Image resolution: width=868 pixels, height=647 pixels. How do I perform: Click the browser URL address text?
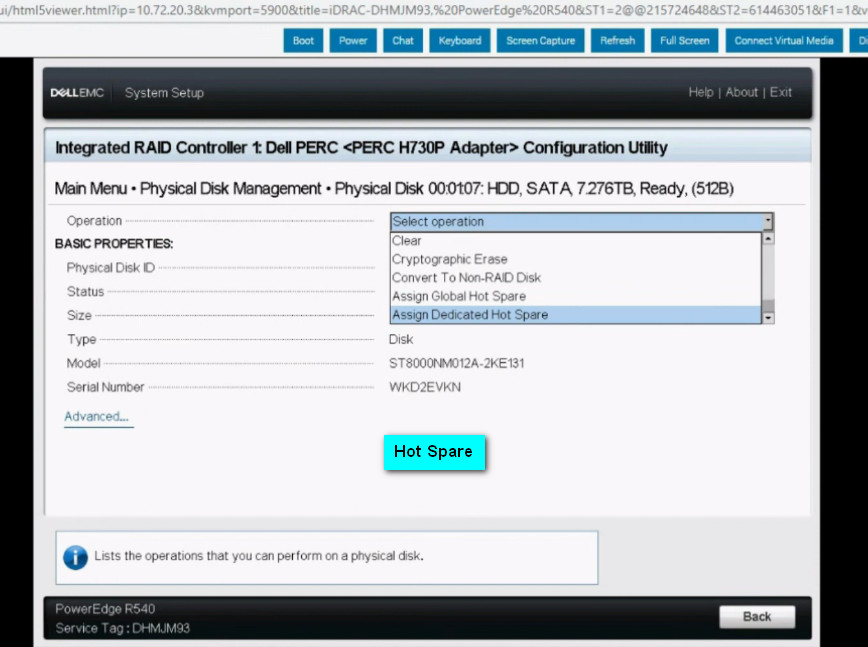434,10
